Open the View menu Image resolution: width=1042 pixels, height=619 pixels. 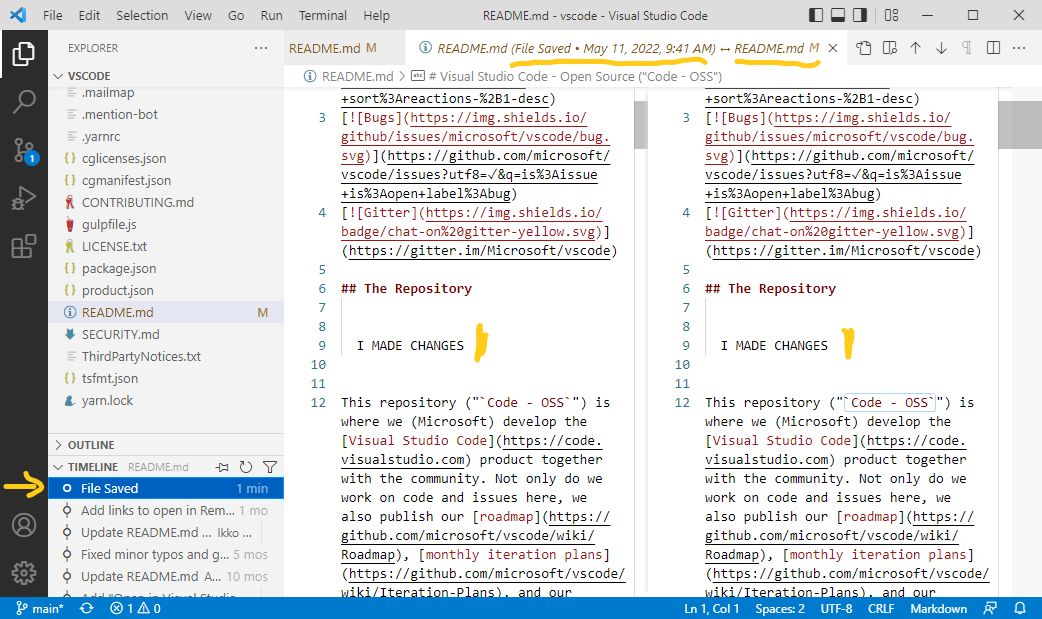click(198, 15)
